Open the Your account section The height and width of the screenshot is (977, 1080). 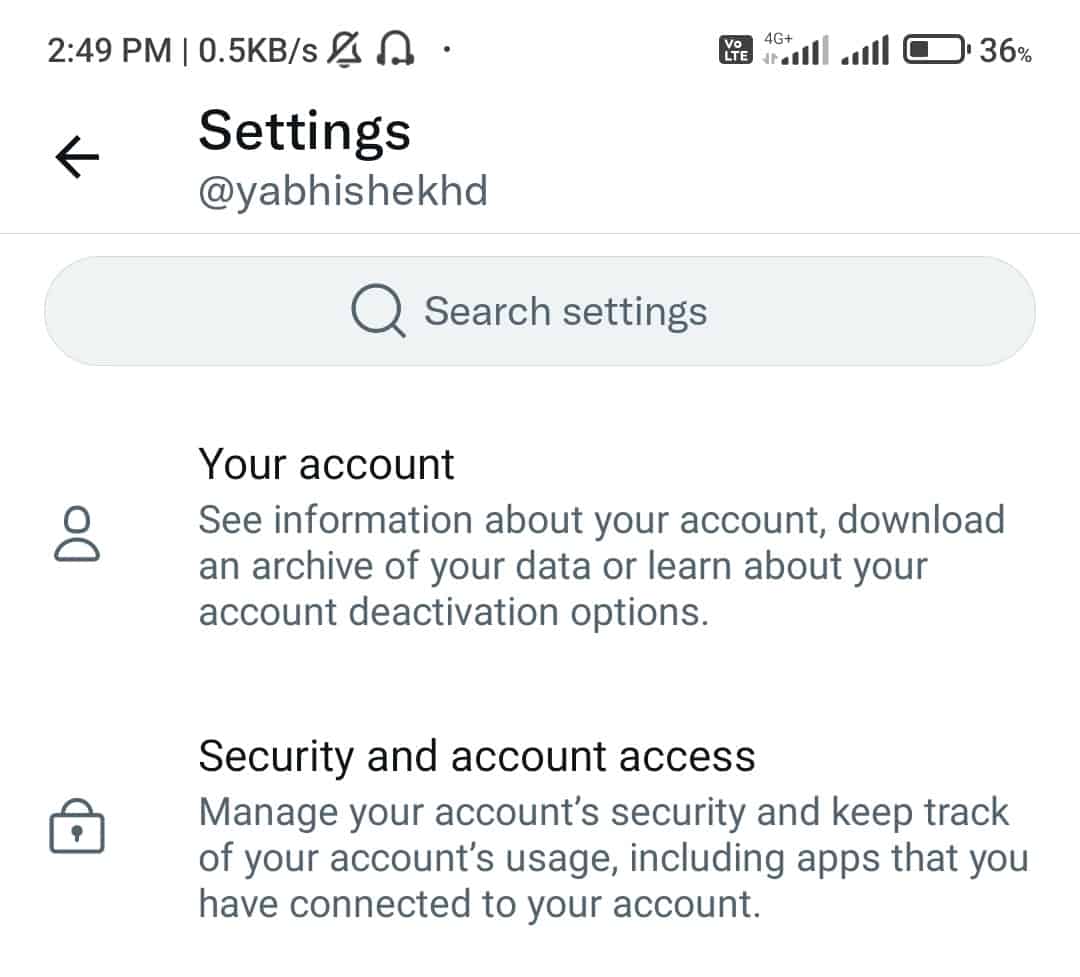point(327,465)
